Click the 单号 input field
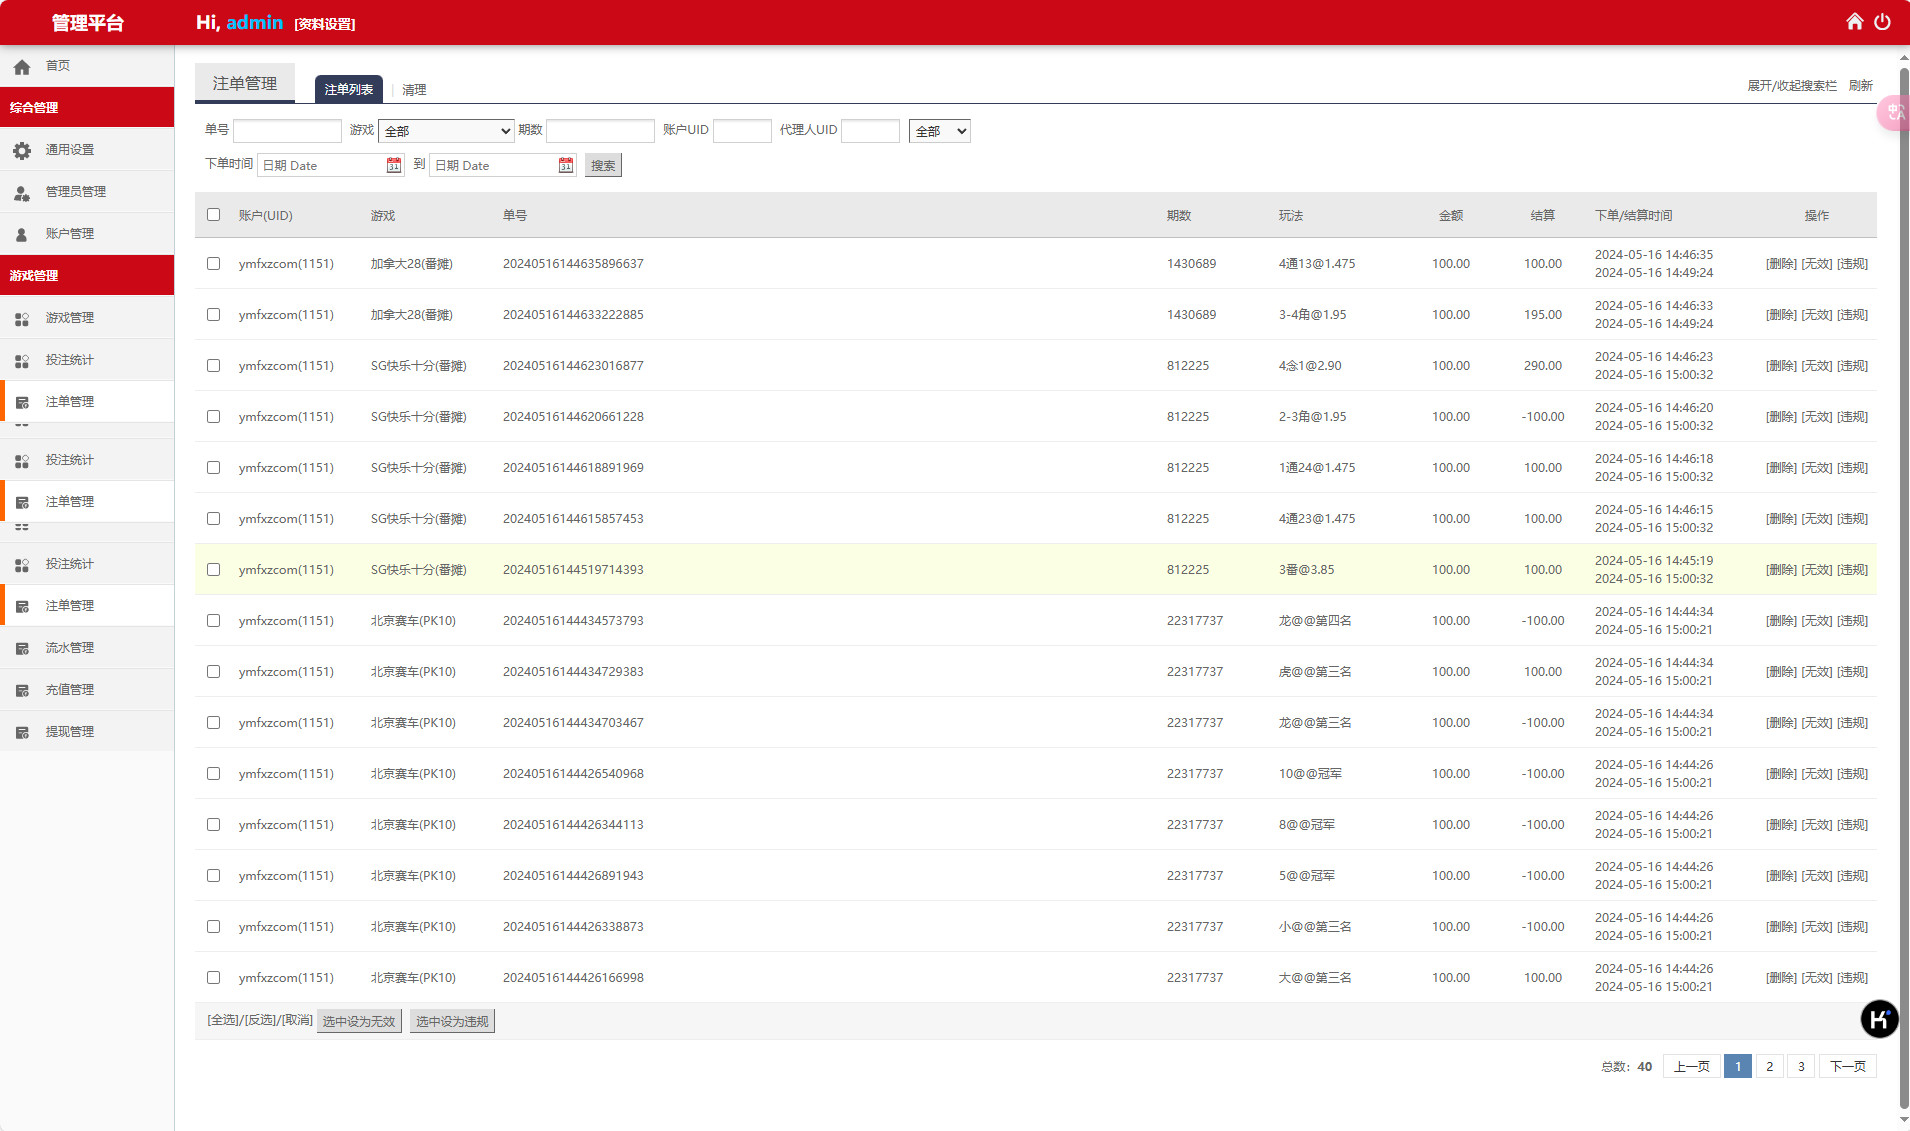Viewport: 1910px width, 1131px height. point(287,131)
